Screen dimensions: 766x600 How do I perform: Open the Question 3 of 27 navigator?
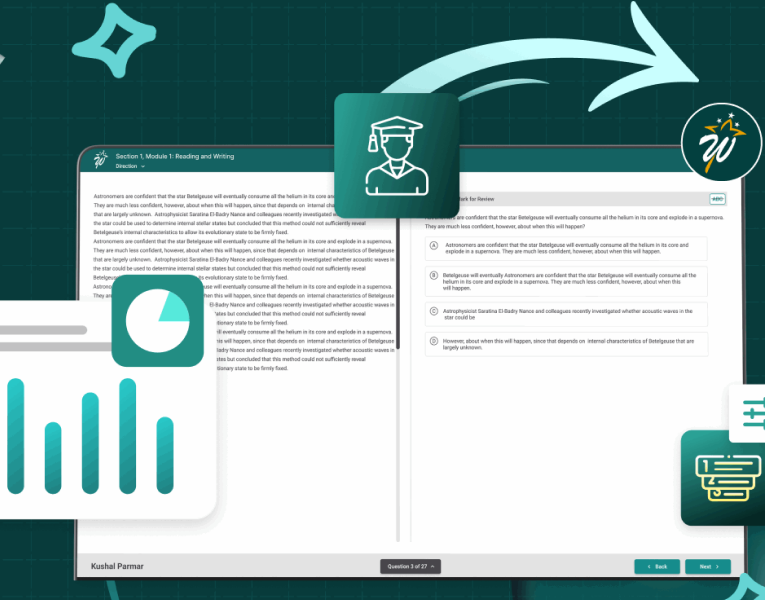pyautogui.click(x=410, y=566)
